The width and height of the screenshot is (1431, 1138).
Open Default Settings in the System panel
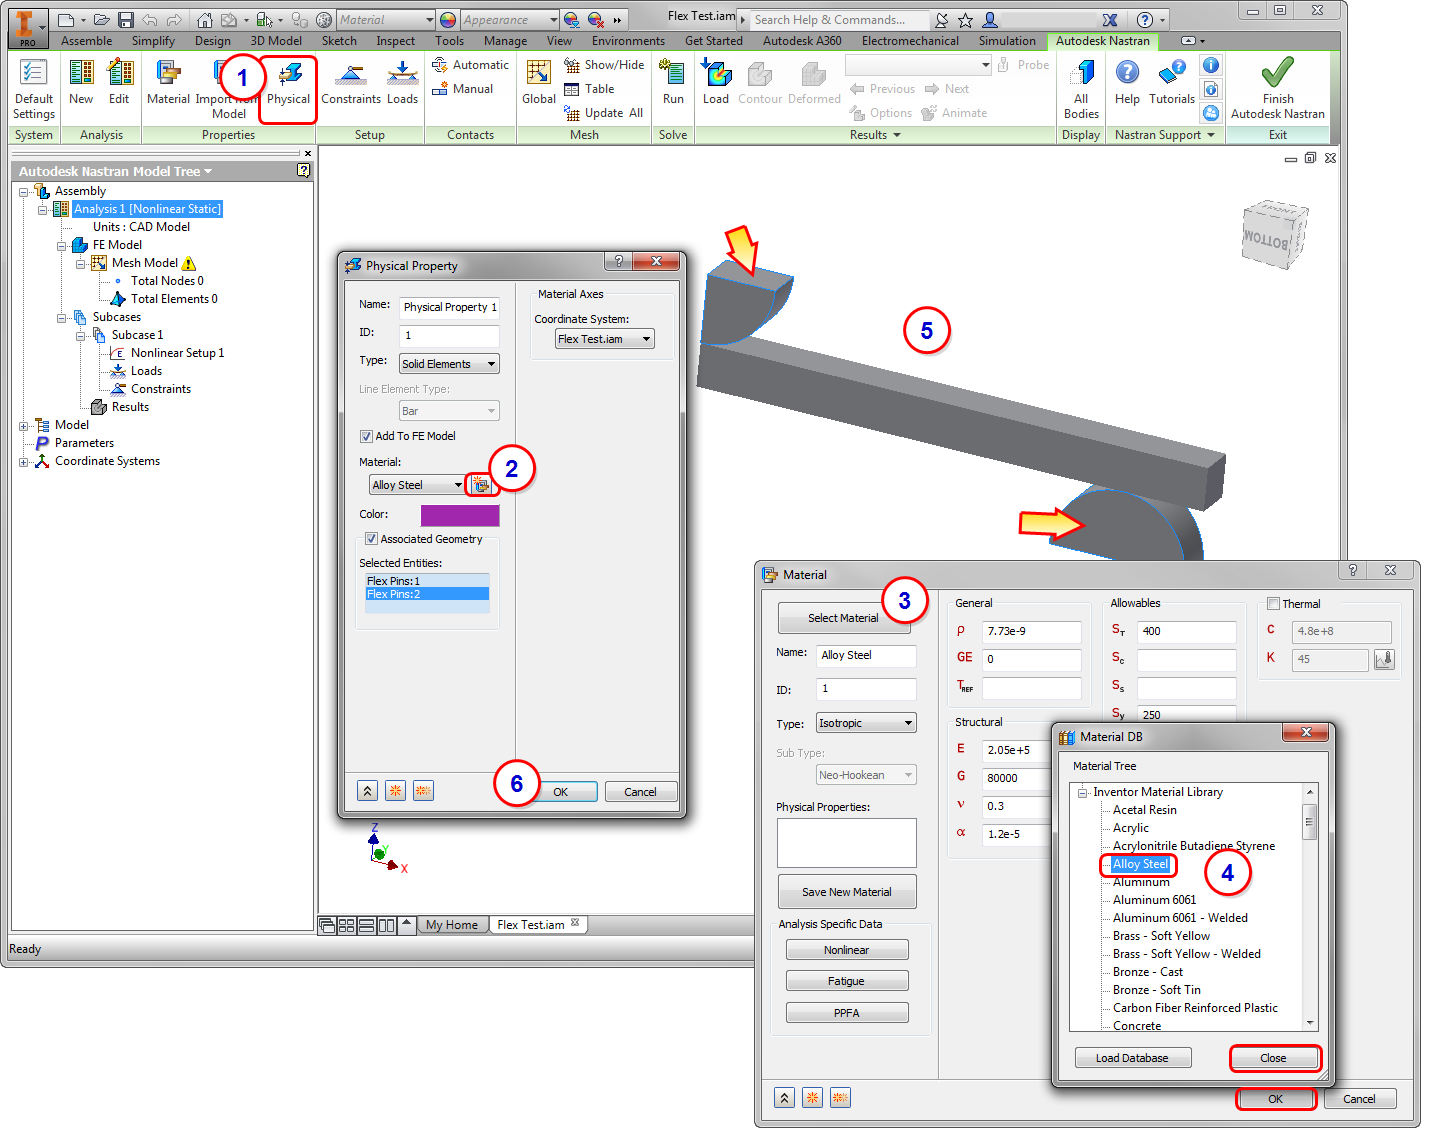(33, 89)
